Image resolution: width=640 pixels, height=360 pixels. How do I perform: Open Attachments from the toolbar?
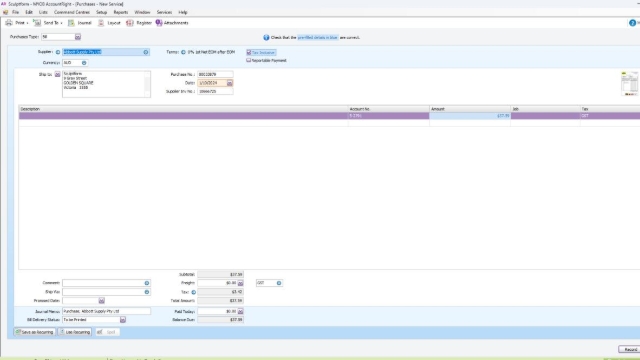pos(172,23)
